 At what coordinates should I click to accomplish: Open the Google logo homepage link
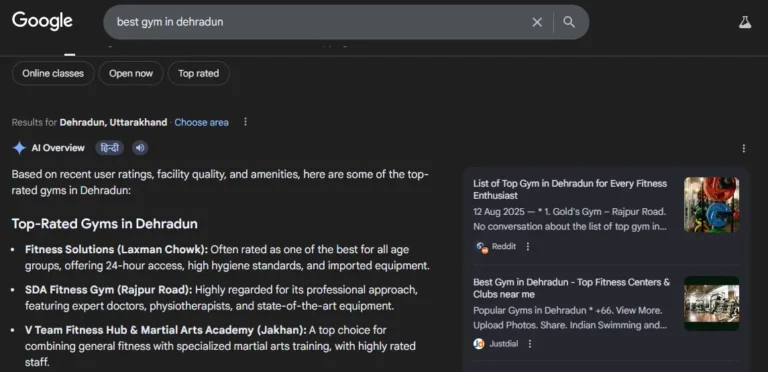coord(42,21)
